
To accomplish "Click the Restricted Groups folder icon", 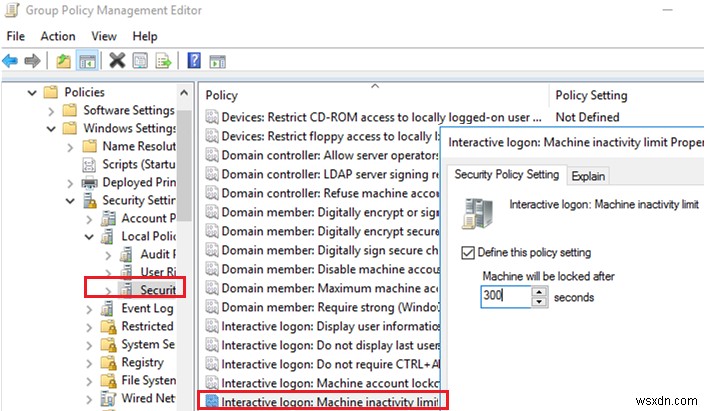I will 108,326.
